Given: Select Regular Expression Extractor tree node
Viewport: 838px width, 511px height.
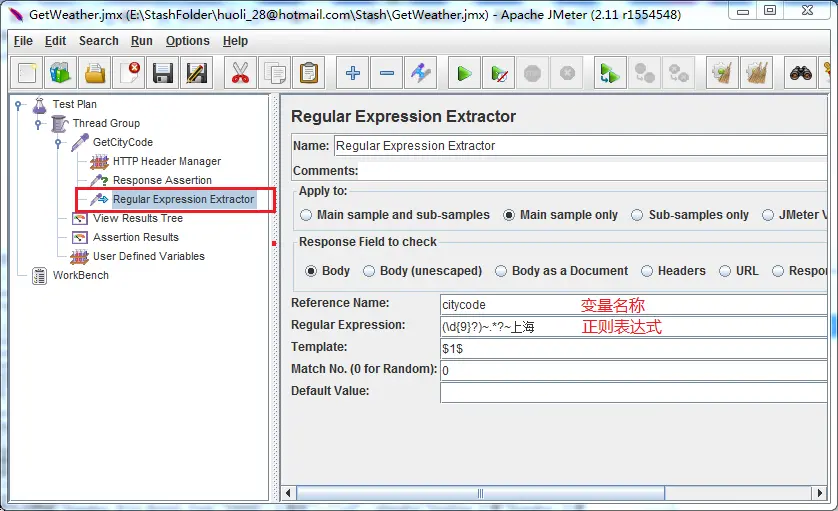Looking at the screenshot, I should (183, 199).
